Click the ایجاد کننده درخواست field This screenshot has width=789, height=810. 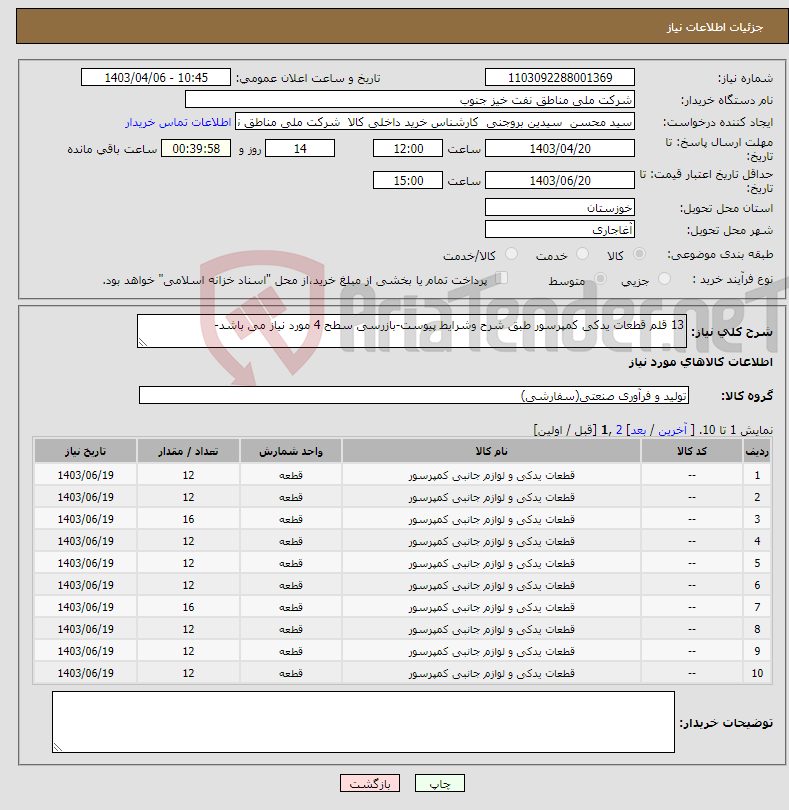[435, 122]
